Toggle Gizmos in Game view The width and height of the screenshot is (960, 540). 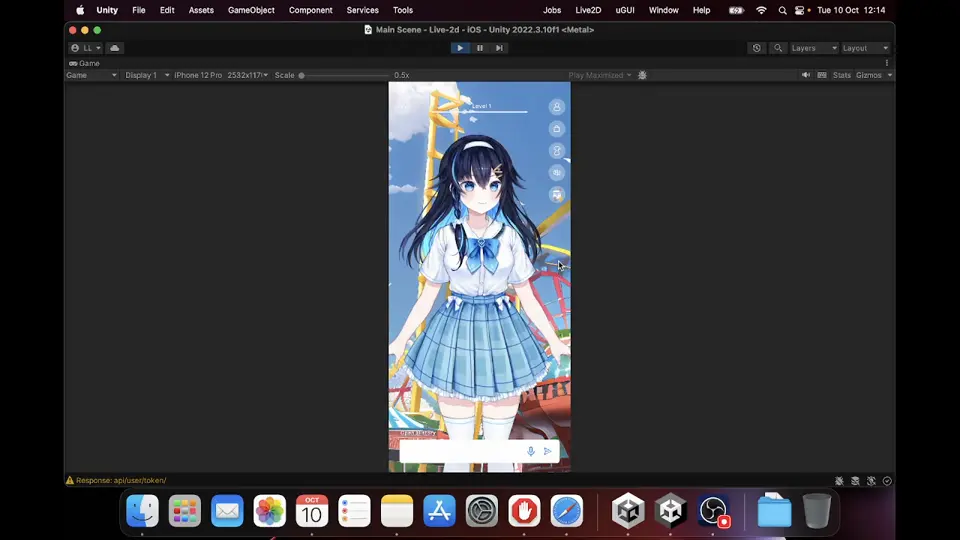(869, 75)
